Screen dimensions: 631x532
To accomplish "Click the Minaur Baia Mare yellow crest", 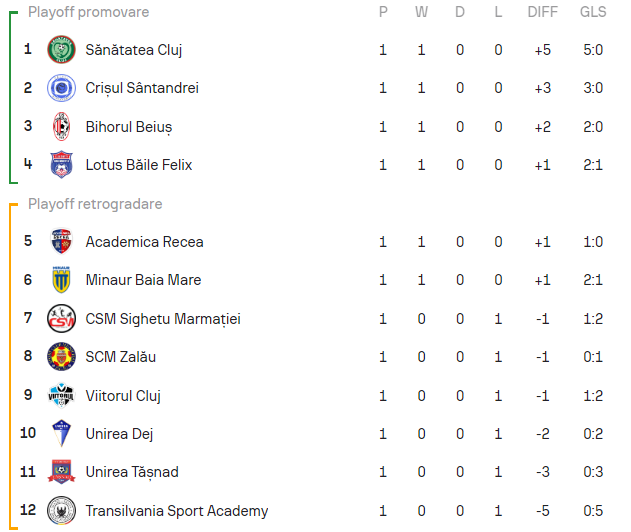I will tap(61, 280).
